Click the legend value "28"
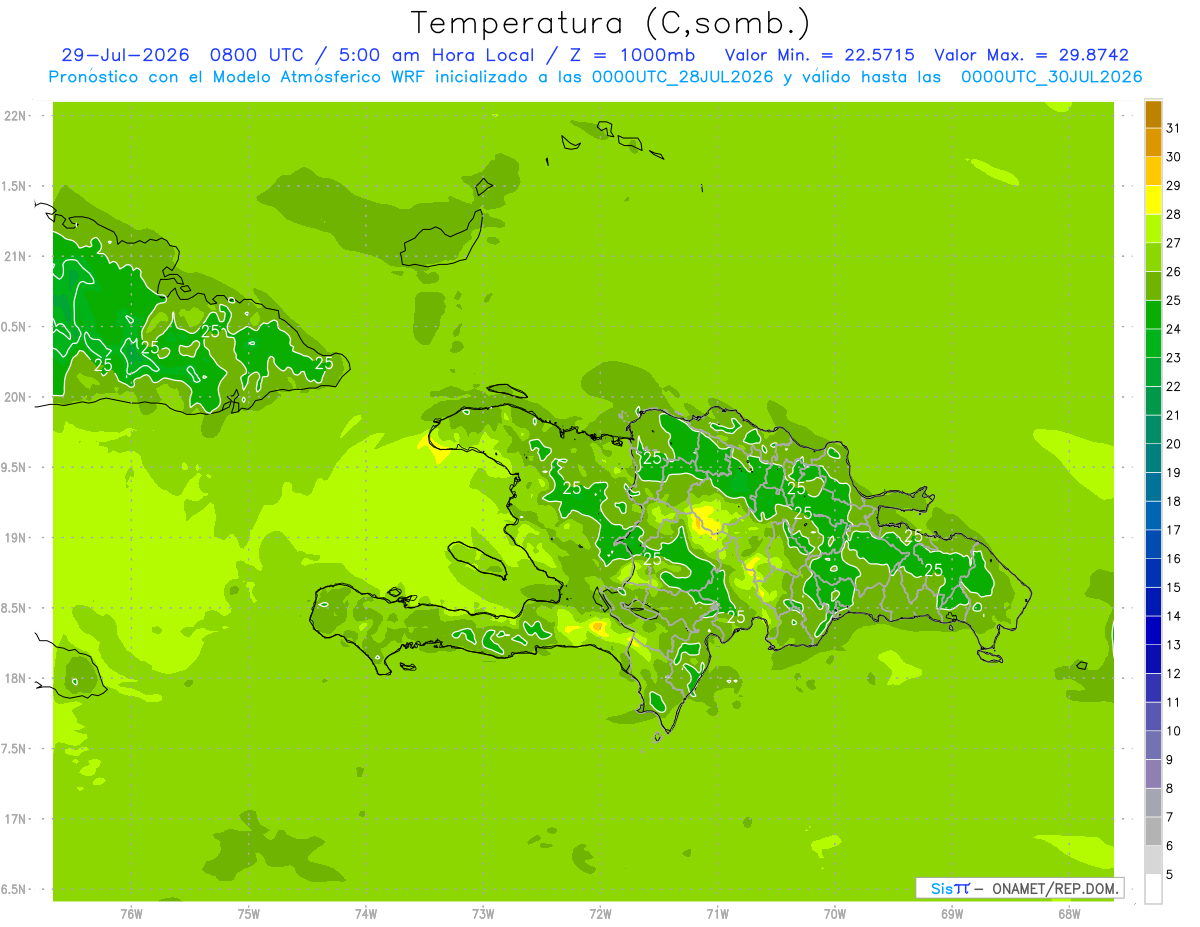 pyautogui.click(x=1173, y=214)
